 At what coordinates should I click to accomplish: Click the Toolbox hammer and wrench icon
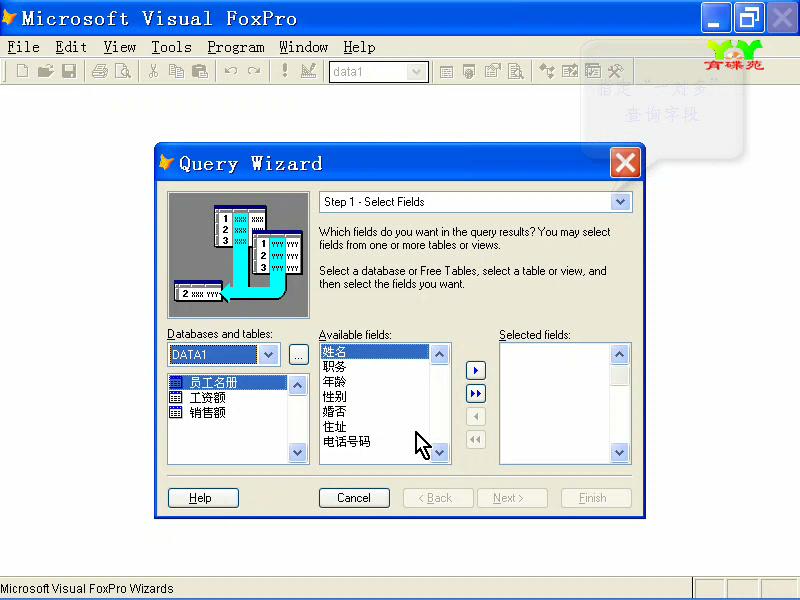(x=616, y=71)
